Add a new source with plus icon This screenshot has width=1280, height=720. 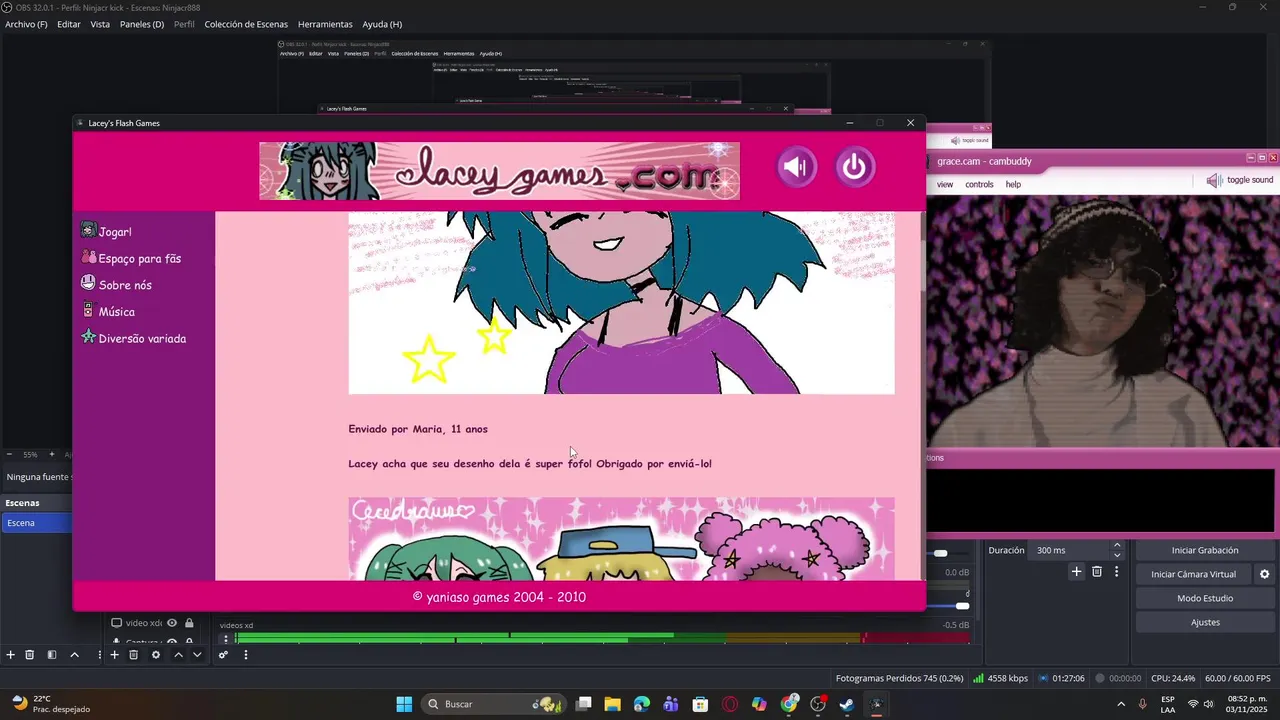(x=114, y=655)
